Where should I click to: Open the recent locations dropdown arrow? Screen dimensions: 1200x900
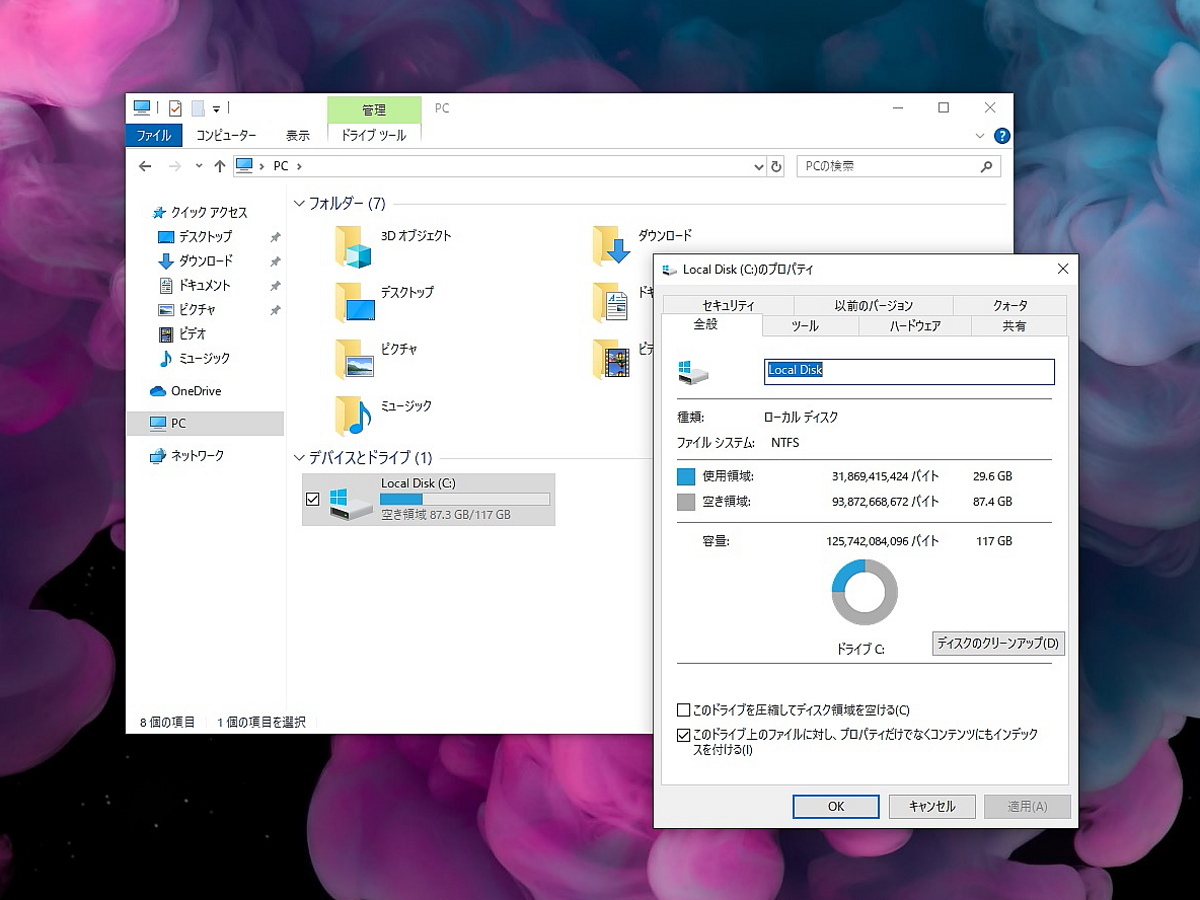click(198, 166)
